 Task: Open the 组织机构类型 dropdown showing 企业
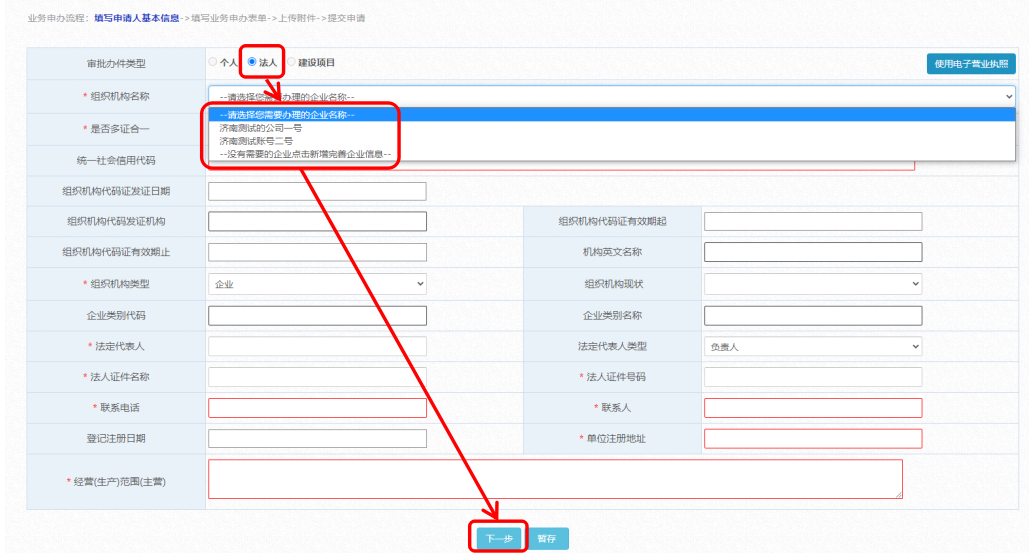[x=317, y=284]
